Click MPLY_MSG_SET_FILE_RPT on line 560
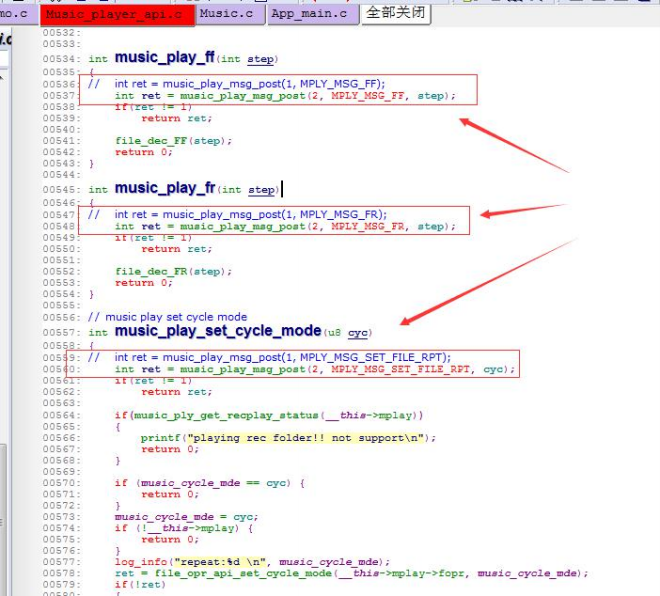This screenshot has width=660, height=596. click(x=400, y=370)
